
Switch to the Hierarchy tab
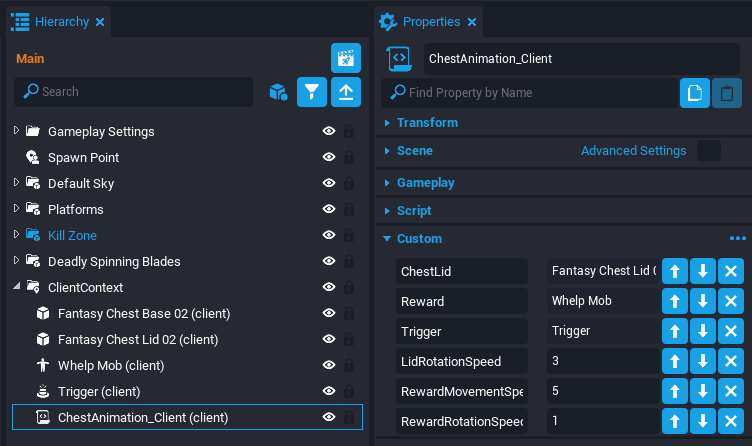(62, 21)
